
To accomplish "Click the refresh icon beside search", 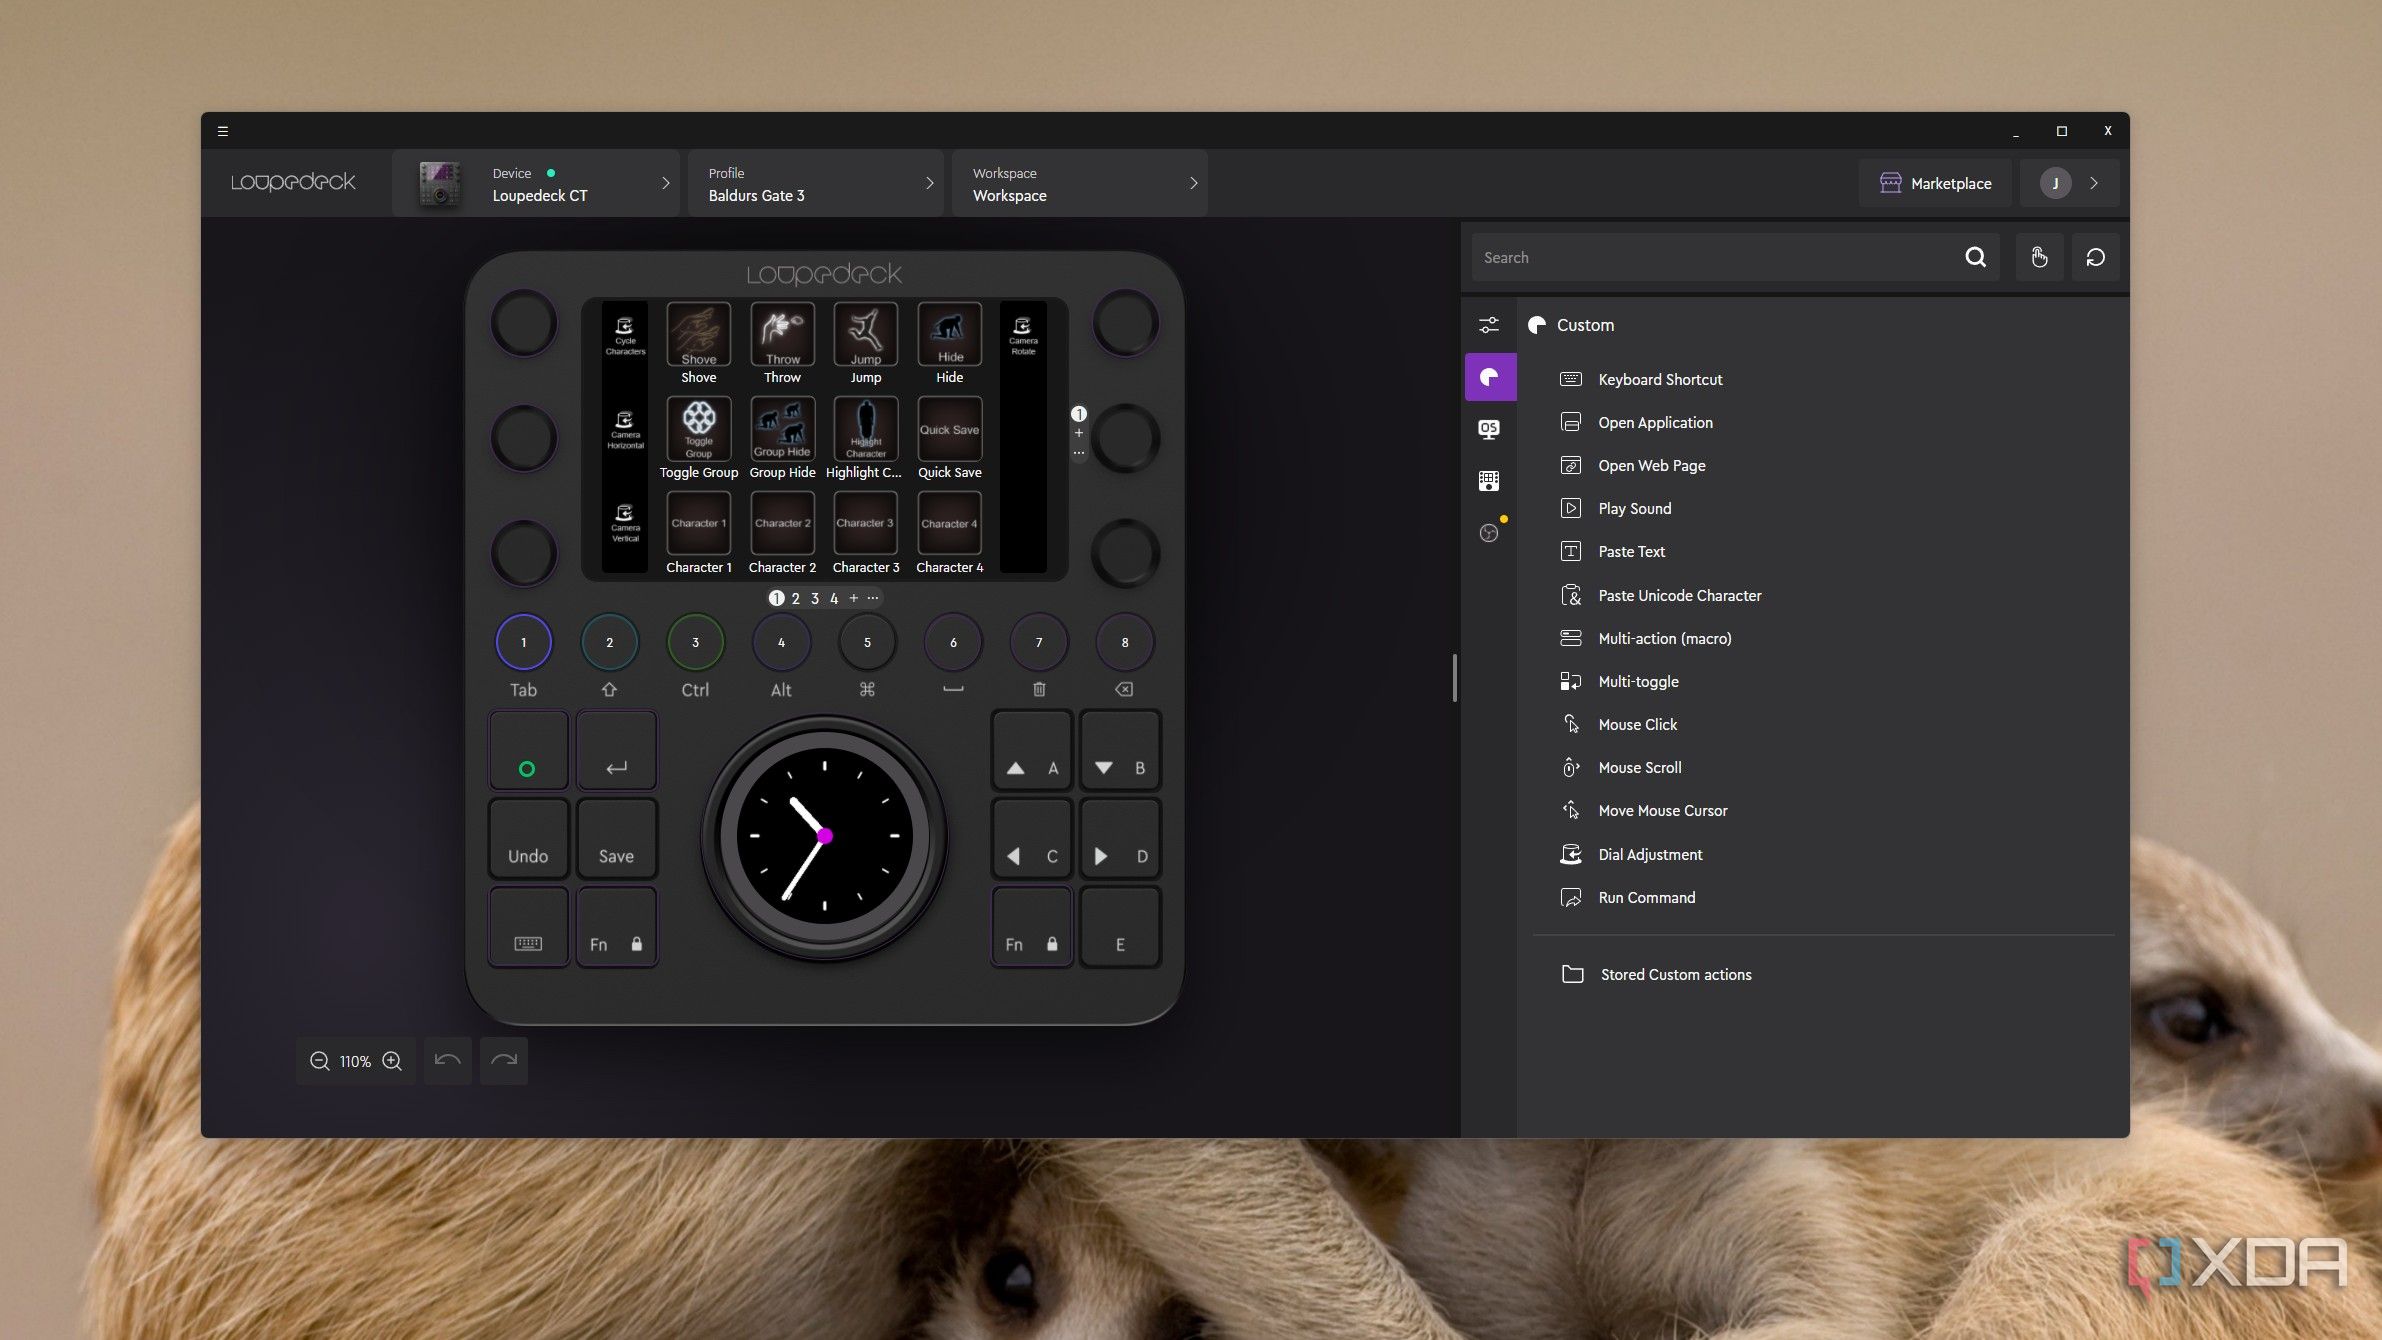I will point(2095,257).
